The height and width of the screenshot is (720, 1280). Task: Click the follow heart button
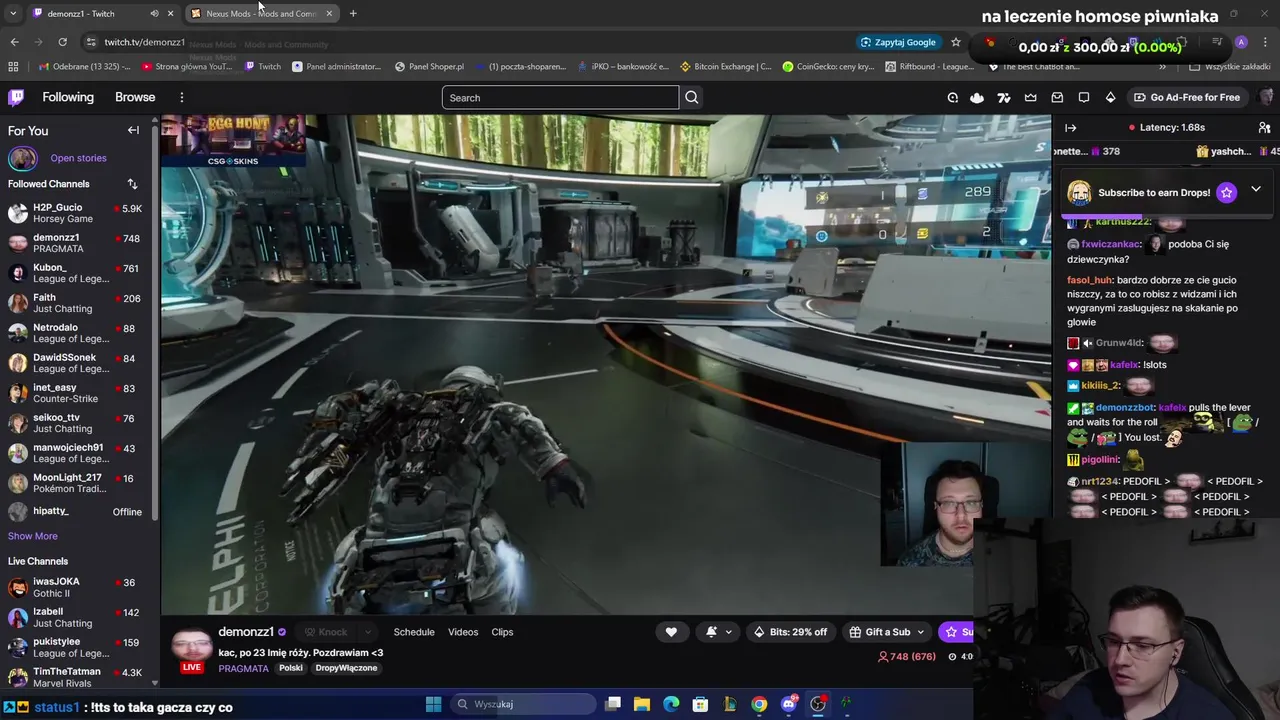pos(671,632)
